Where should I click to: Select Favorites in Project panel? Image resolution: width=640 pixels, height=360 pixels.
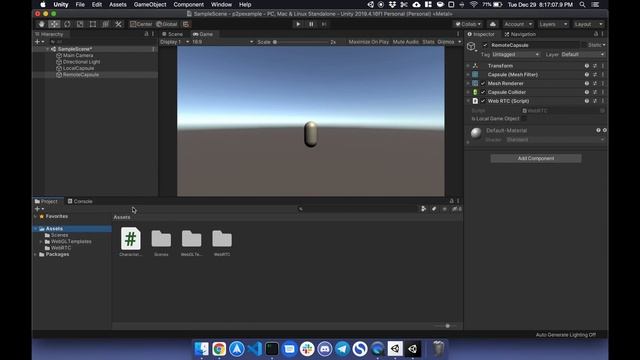[56, 216]
